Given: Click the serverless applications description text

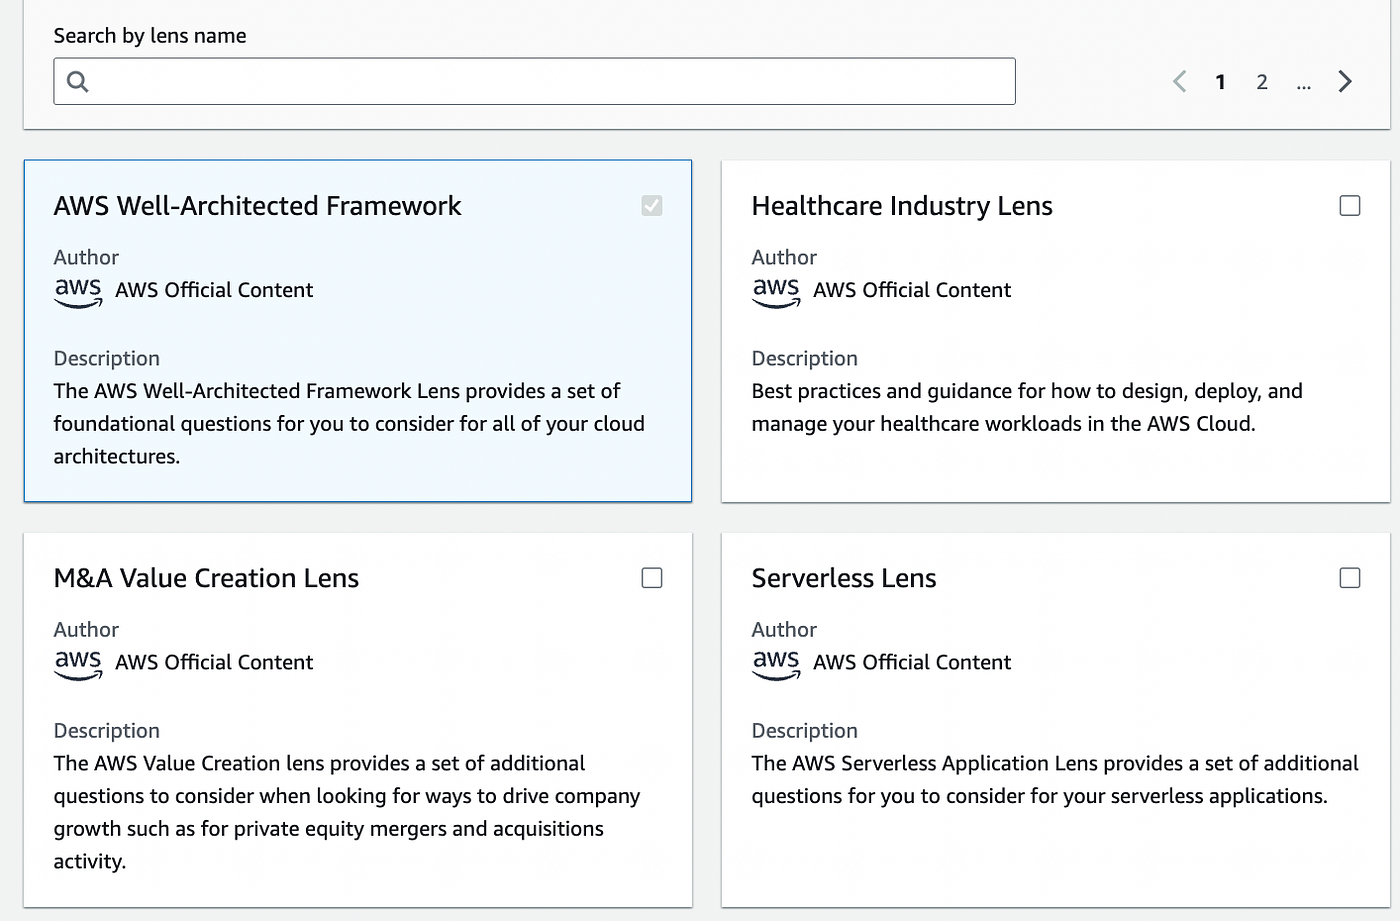Looking at the screenshot, I should (x=1055, y=780).
